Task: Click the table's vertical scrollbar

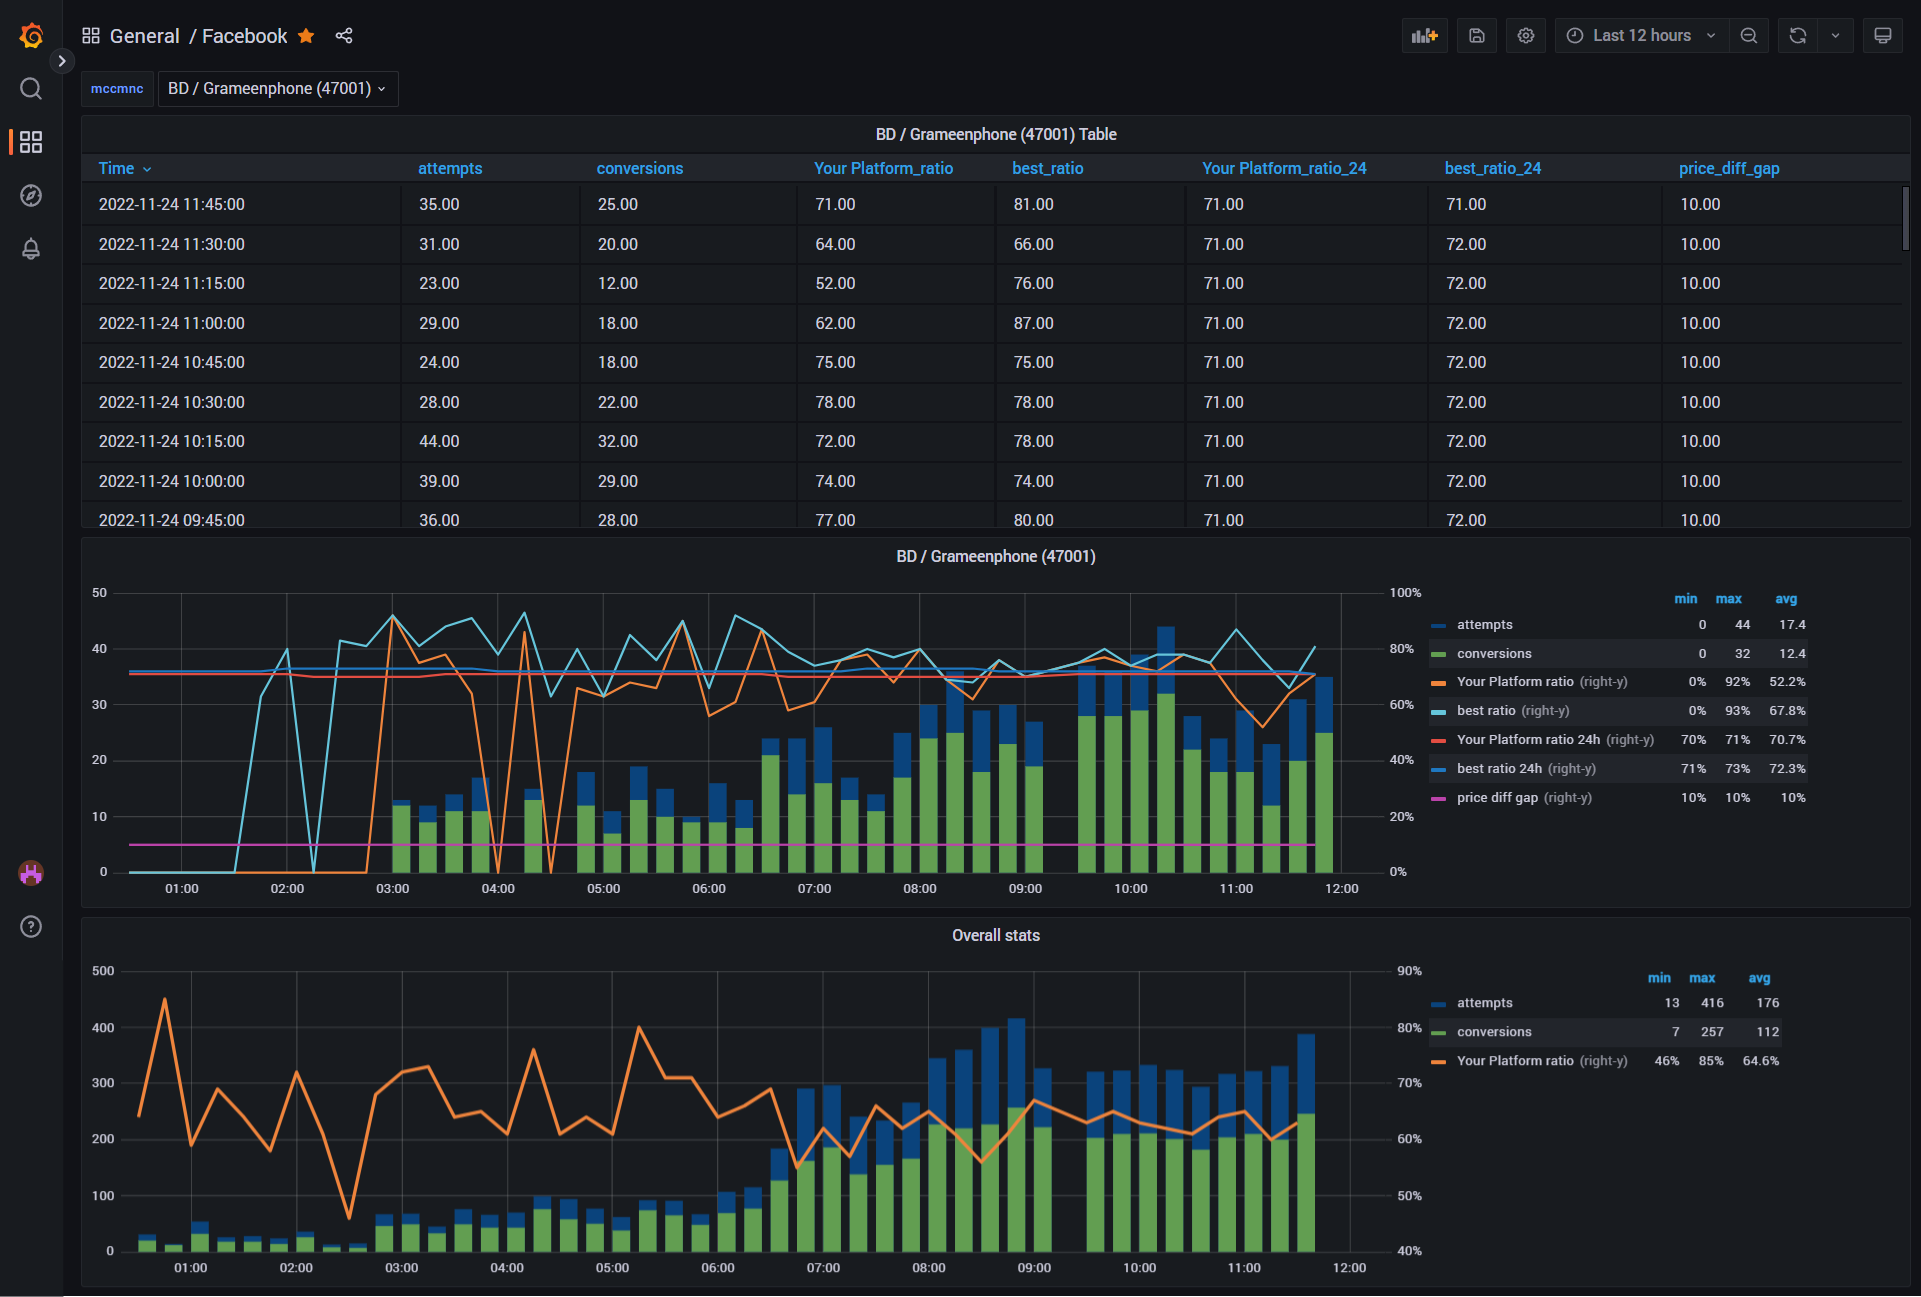Action: (x=1906, y=218)
